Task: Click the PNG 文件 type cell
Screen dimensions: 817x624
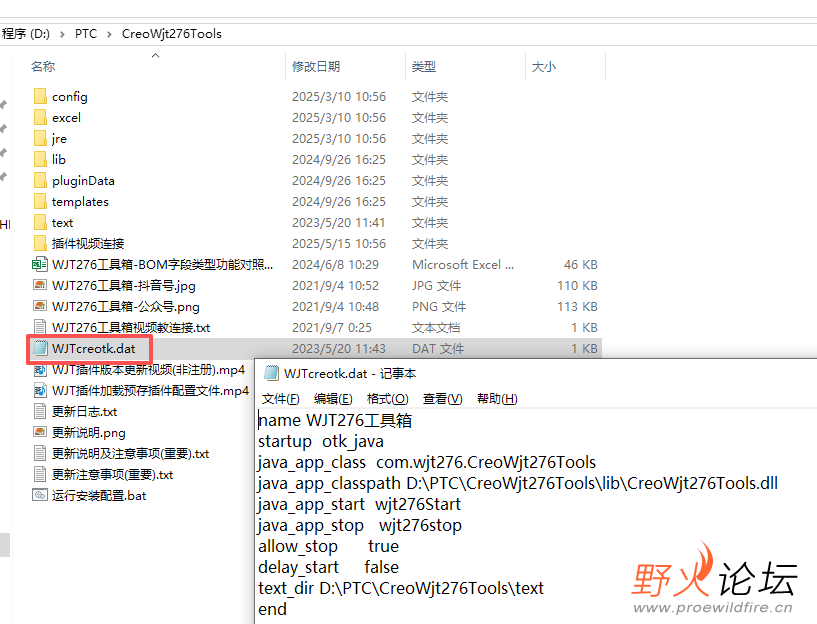Action: pos(439,306)
